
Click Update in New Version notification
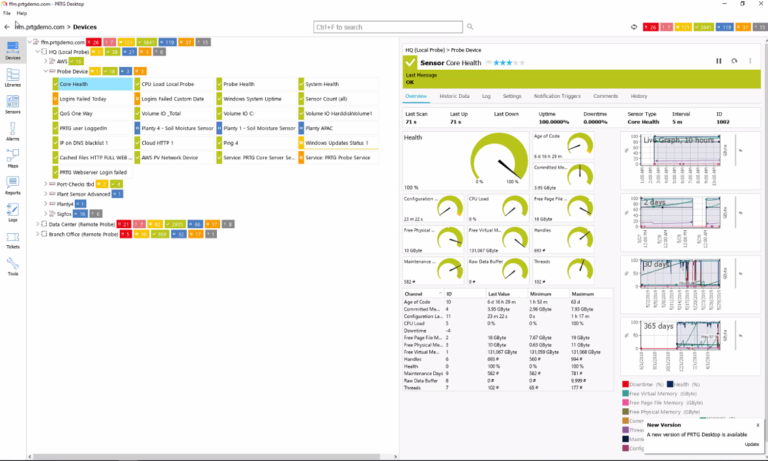point(752,444)
